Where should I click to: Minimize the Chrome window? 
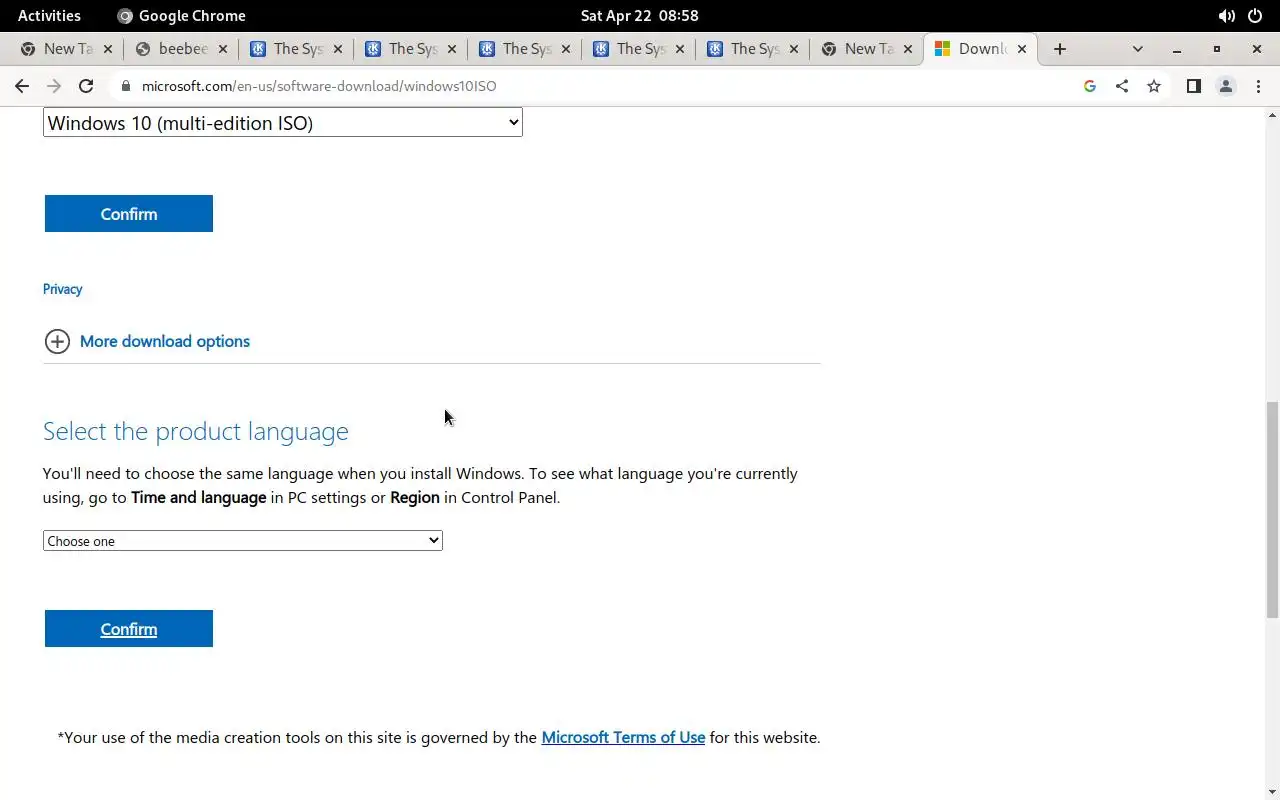coord(1177,48)
